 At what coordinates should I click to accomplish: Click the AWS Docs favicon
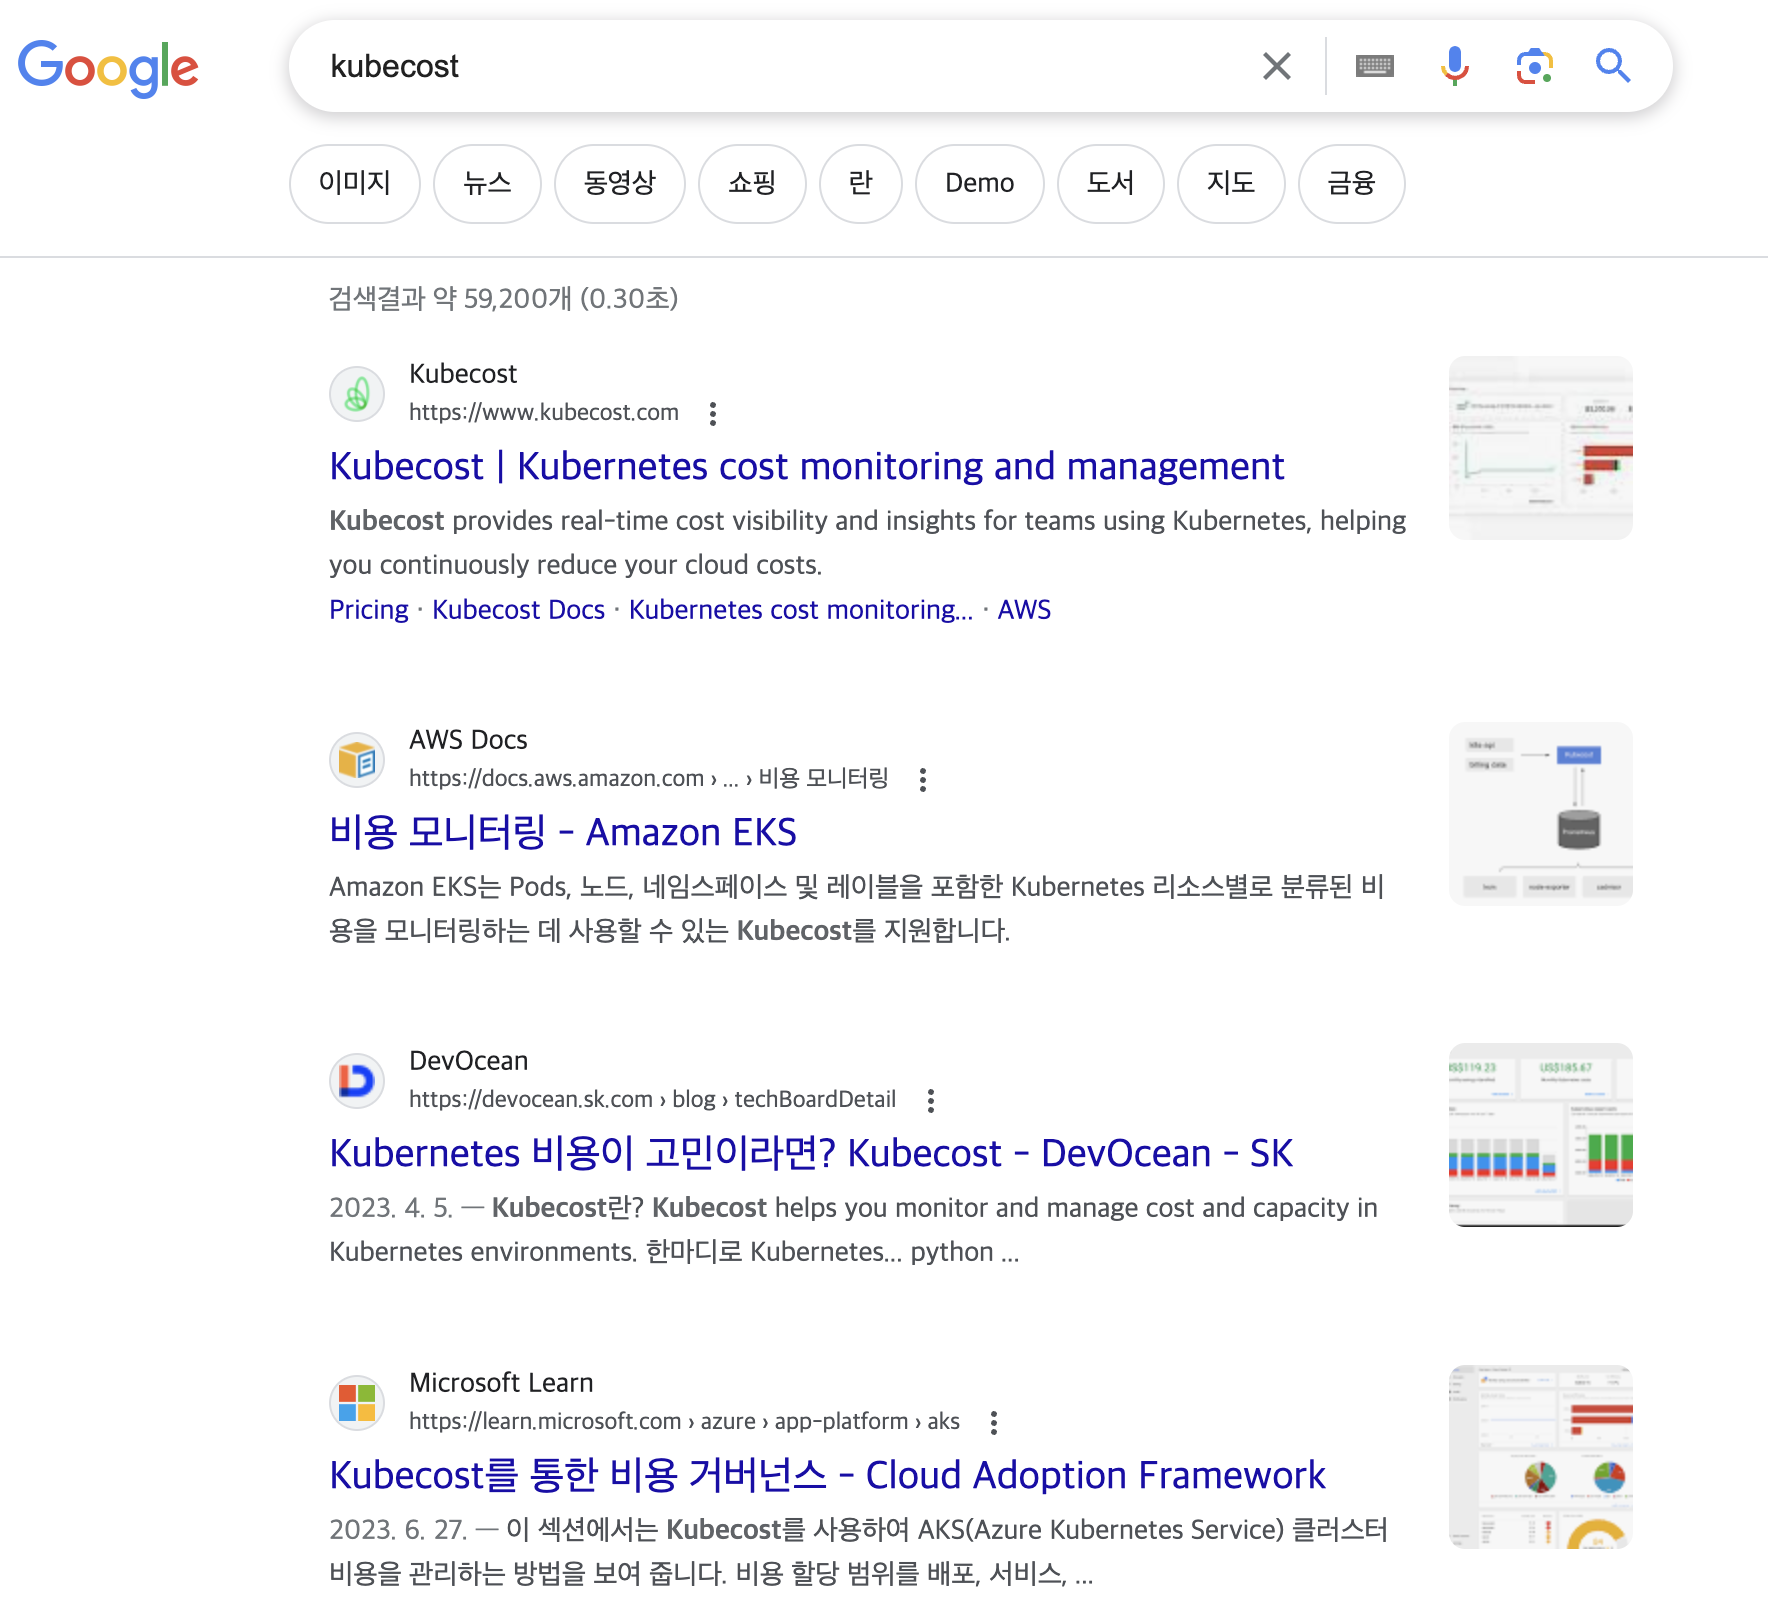(357, 760)
